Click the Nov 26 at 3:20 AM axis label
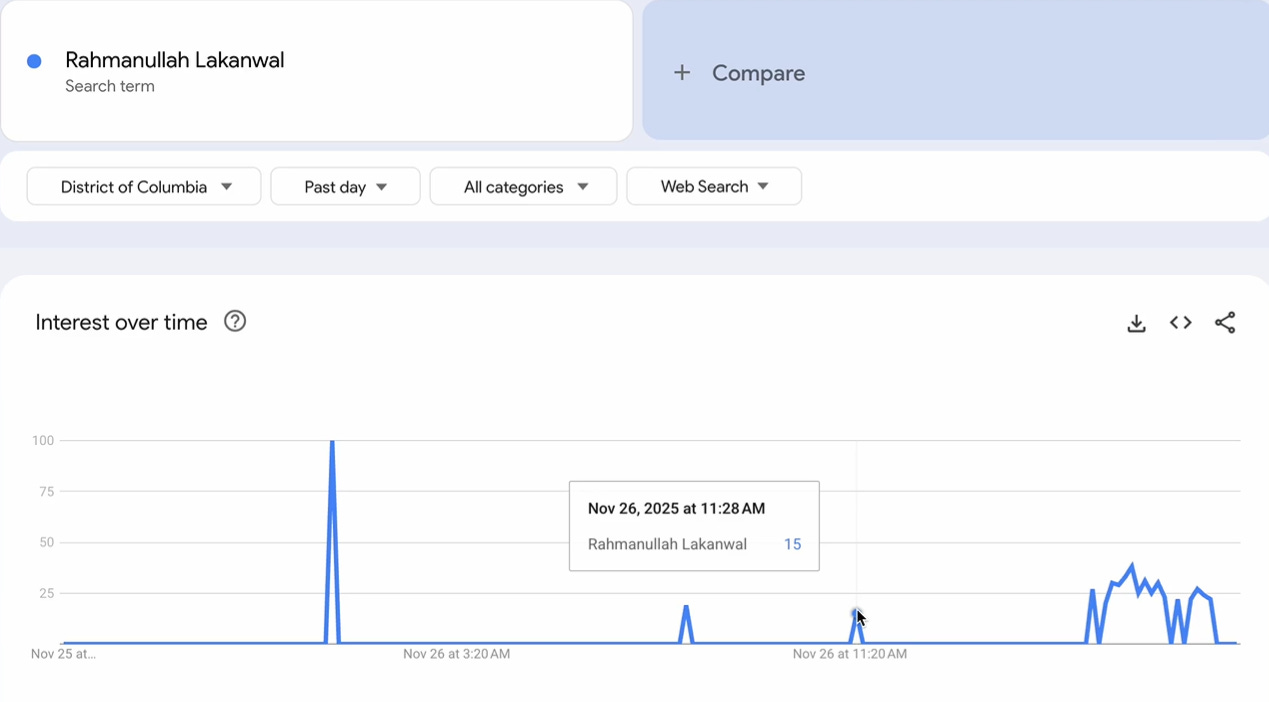1269x702 pixels. [456, 654]
